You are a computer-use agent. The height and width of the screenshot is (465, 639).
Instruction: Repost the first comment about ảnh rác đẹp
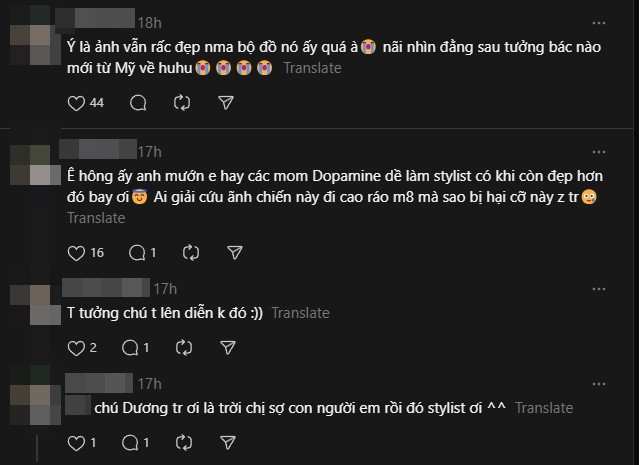[x=182, y=102]
